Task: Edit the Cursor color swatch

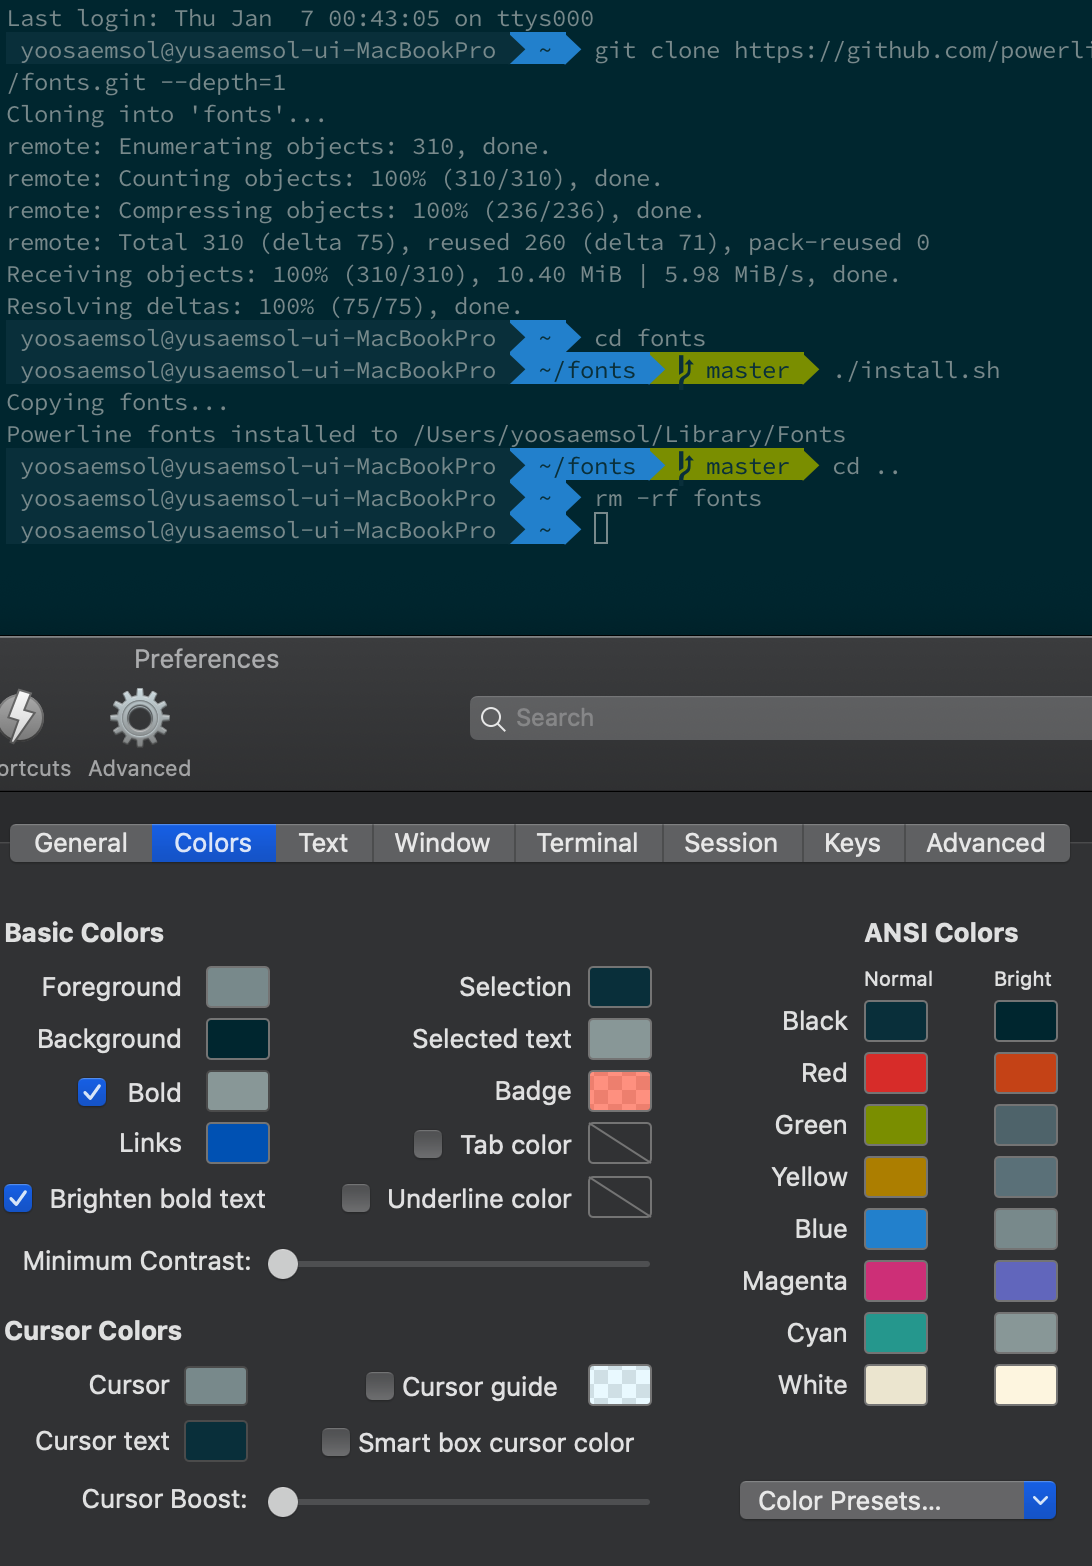Action: pyautogui.click(x=216, y=1386)
